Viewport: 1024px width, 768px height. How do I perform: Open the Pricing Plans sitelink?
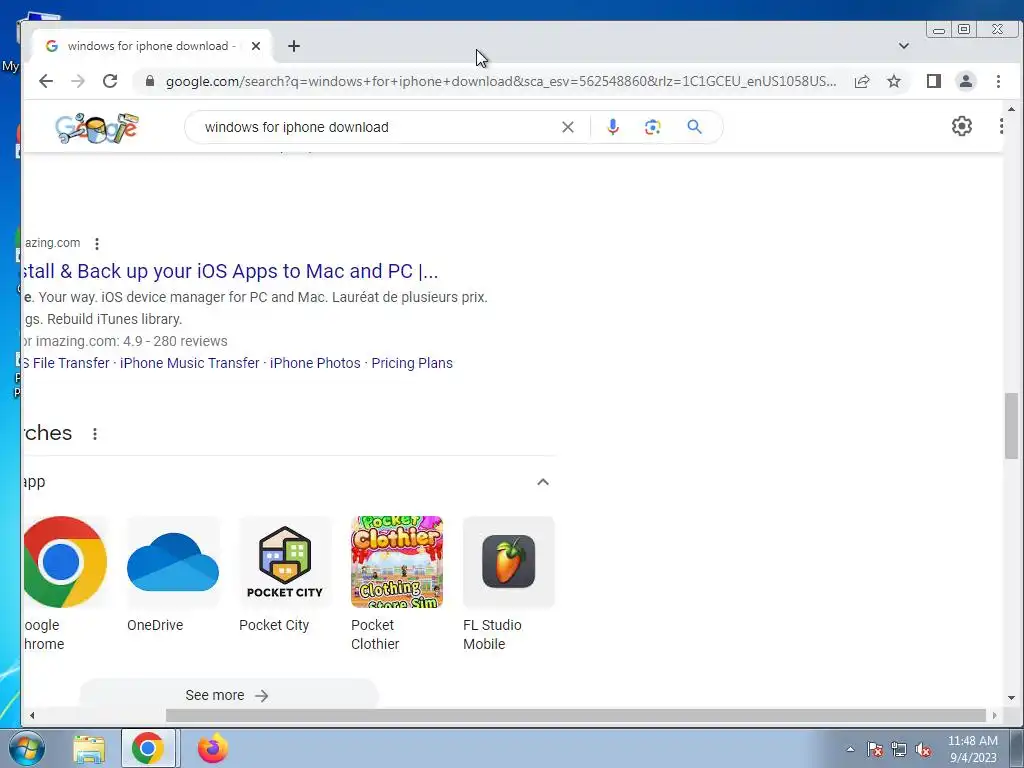[412, 363]
